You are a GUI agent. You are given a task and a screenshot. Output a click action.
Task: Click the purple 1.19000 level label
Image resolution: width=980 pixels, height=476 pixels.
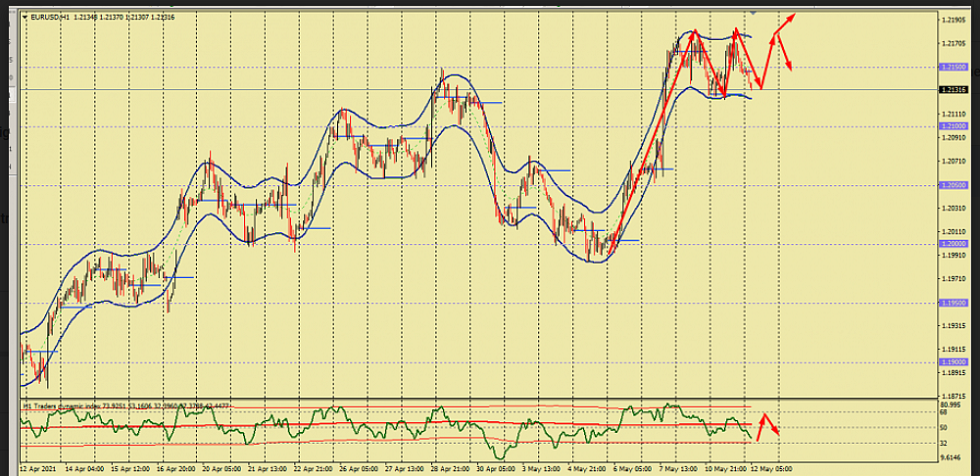click(x=953, y=362)
